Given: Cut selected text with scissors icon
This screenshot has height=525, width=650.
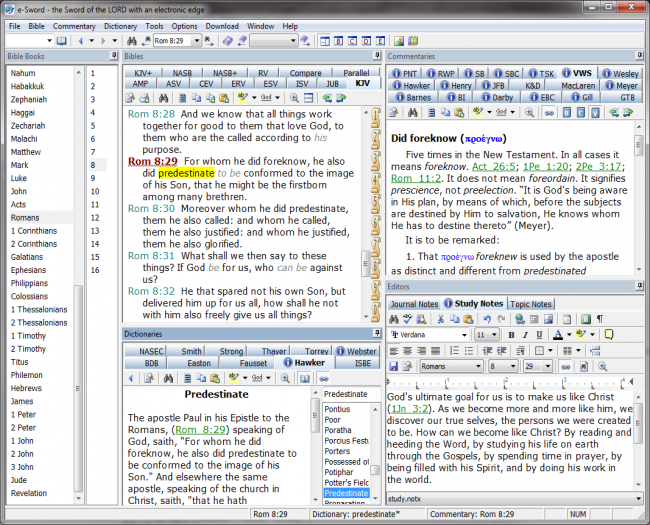Looking at the screenshot, I should (x=441, y=319).
